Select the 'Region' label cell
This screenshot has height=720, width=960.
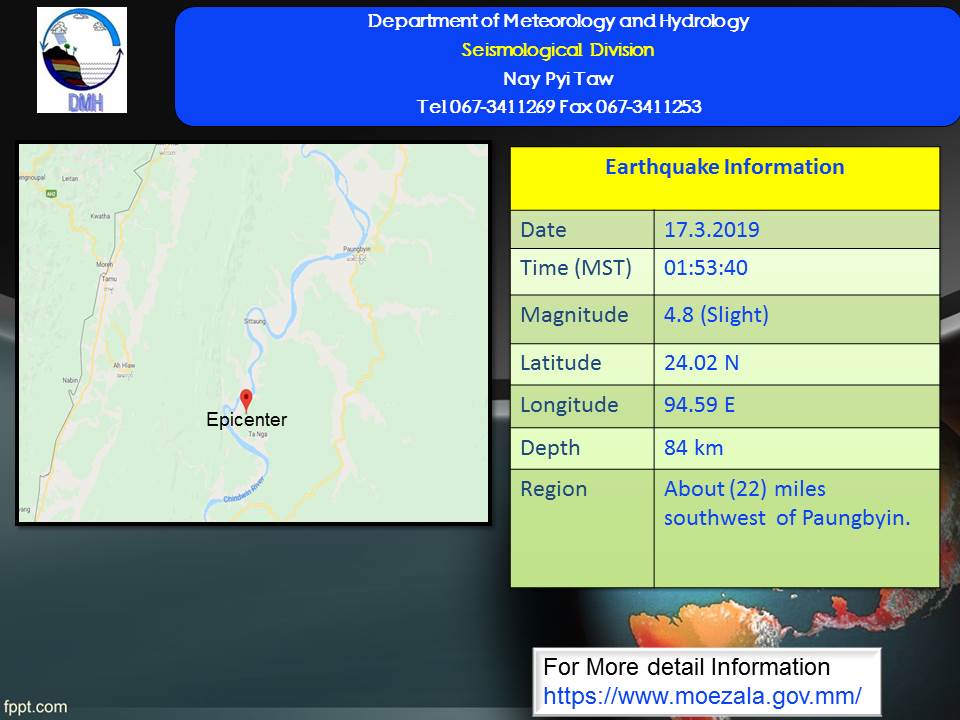[582, 528]
